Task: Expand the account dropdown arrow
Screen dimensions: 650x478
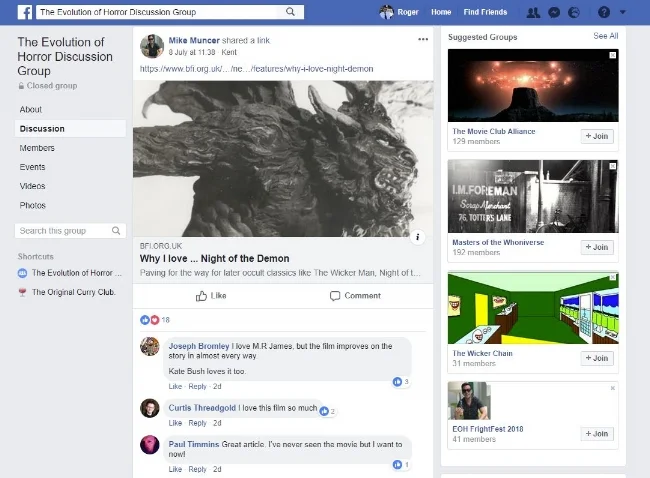Action: (x=623, y=12)
